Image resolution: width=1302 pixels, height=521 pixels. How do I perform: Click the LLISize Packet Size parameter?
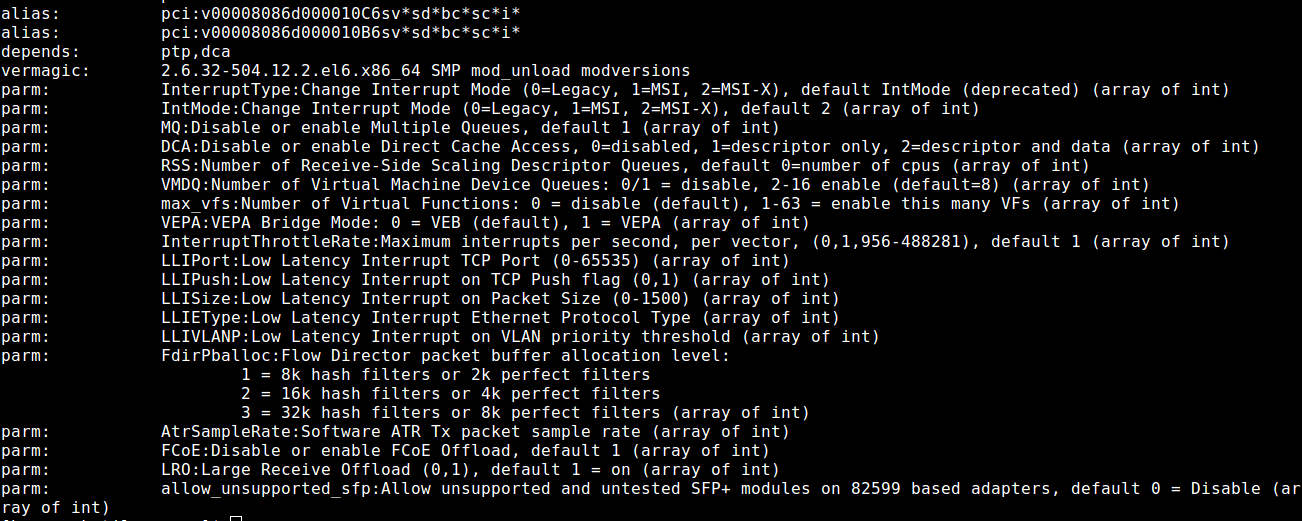click(x=500, y=299)
